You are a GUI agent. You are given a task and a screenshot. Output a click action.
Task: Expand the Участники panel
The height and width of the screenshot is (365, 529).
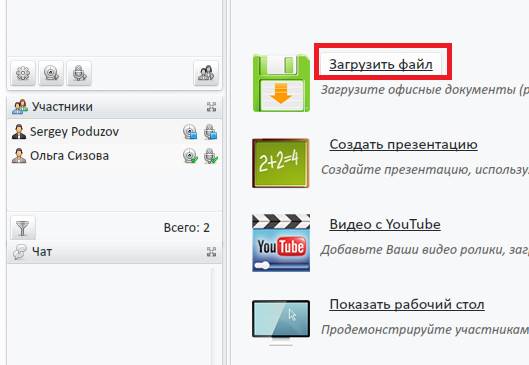pyautogui.click(x=211, y=107)
